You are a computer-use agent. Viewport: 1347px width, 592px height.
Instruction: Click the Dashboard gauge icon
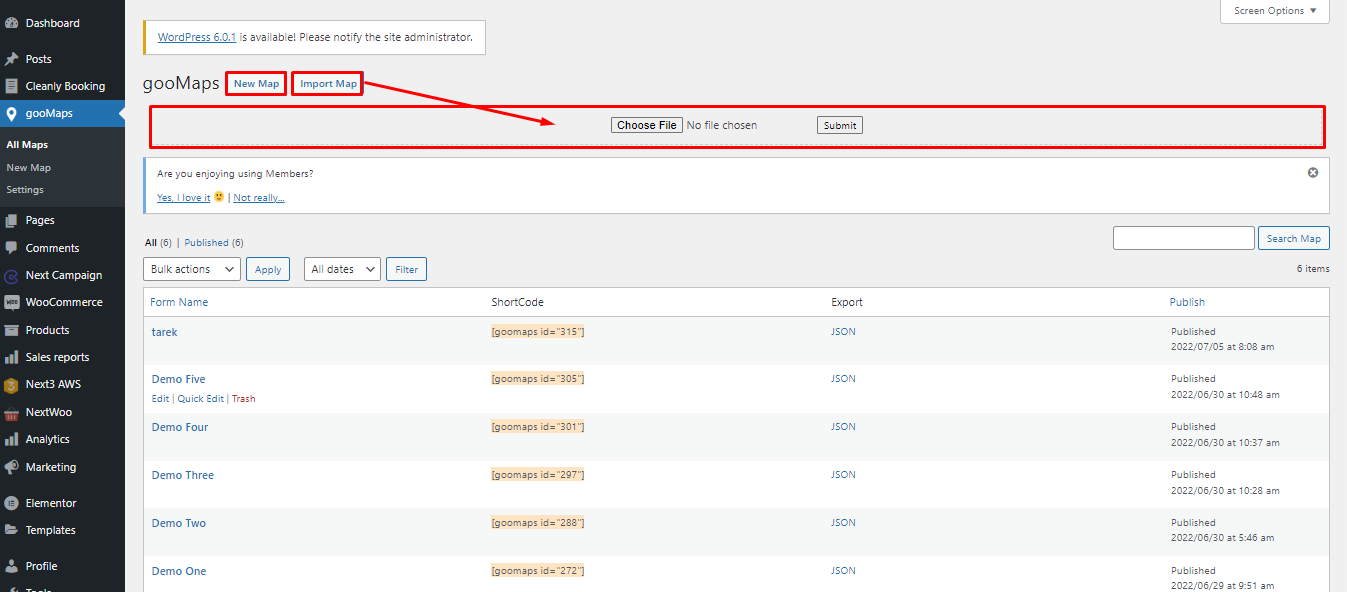point(12,23)
